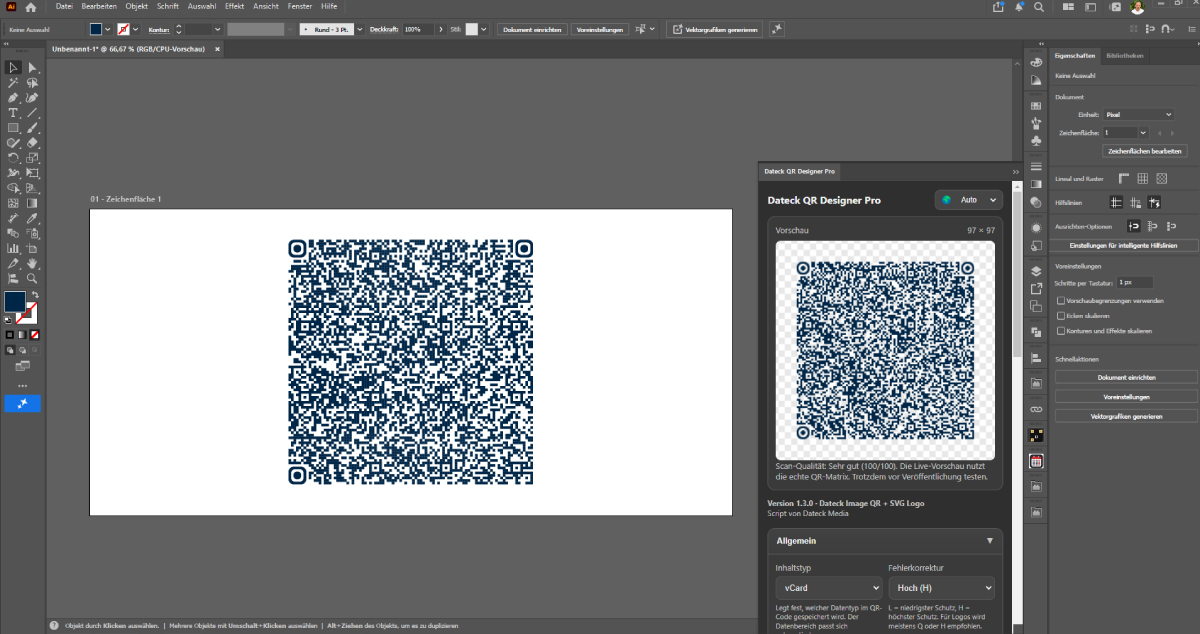Select the Rotate tool
Viewport: 1200px width, 634px height.
[x=13, y=158]
